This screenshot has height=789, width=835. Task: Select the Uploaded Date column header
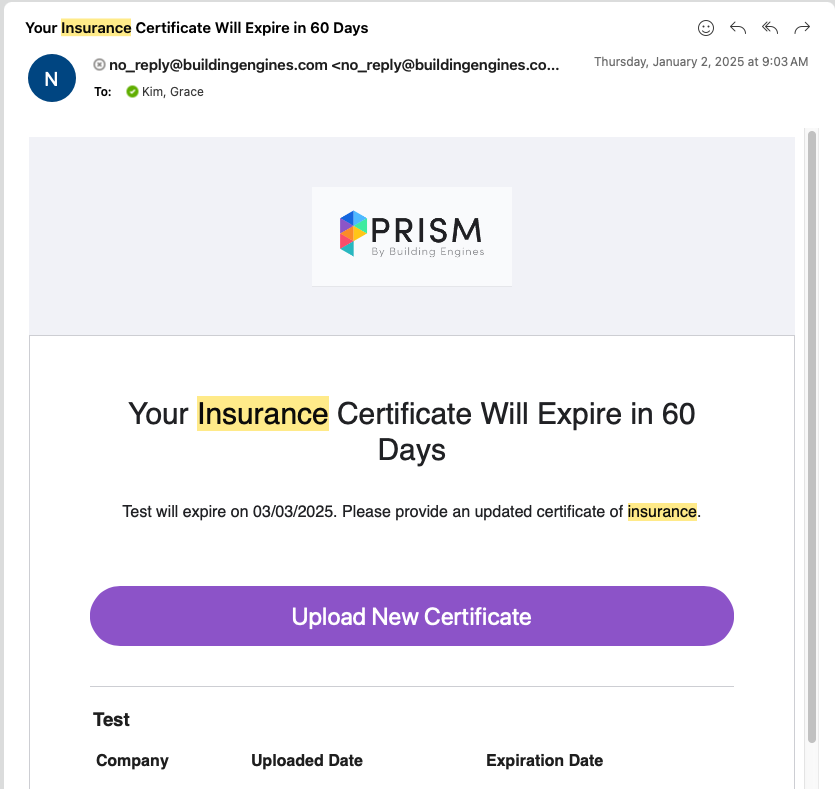point(306,761)
